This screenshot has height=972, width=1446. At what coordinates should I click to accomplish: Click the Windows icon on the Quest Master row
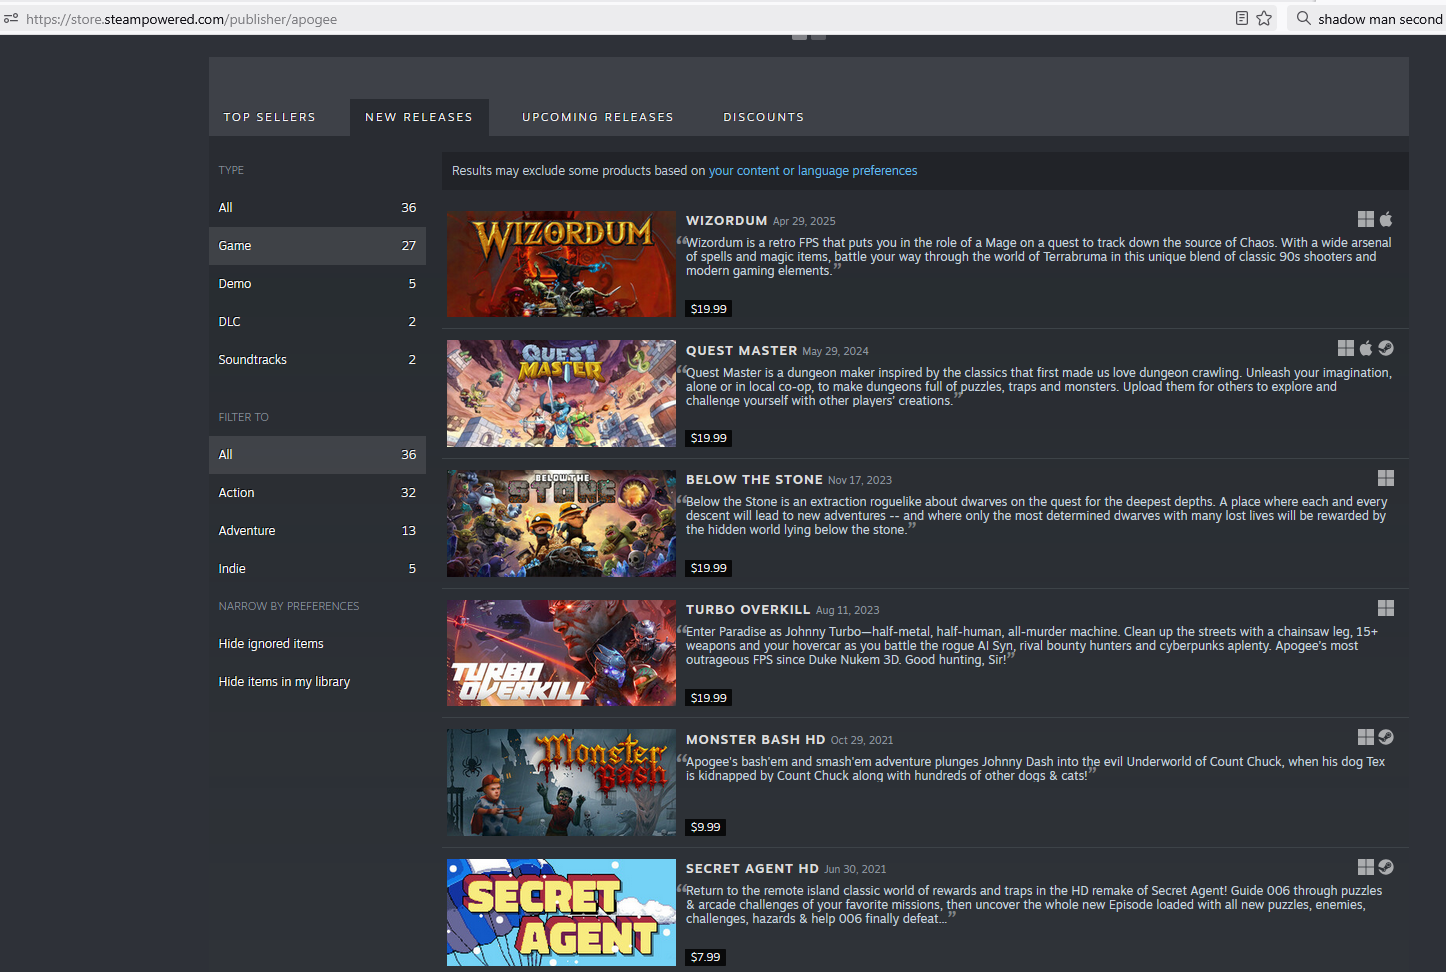click(x=1346, y=348)
